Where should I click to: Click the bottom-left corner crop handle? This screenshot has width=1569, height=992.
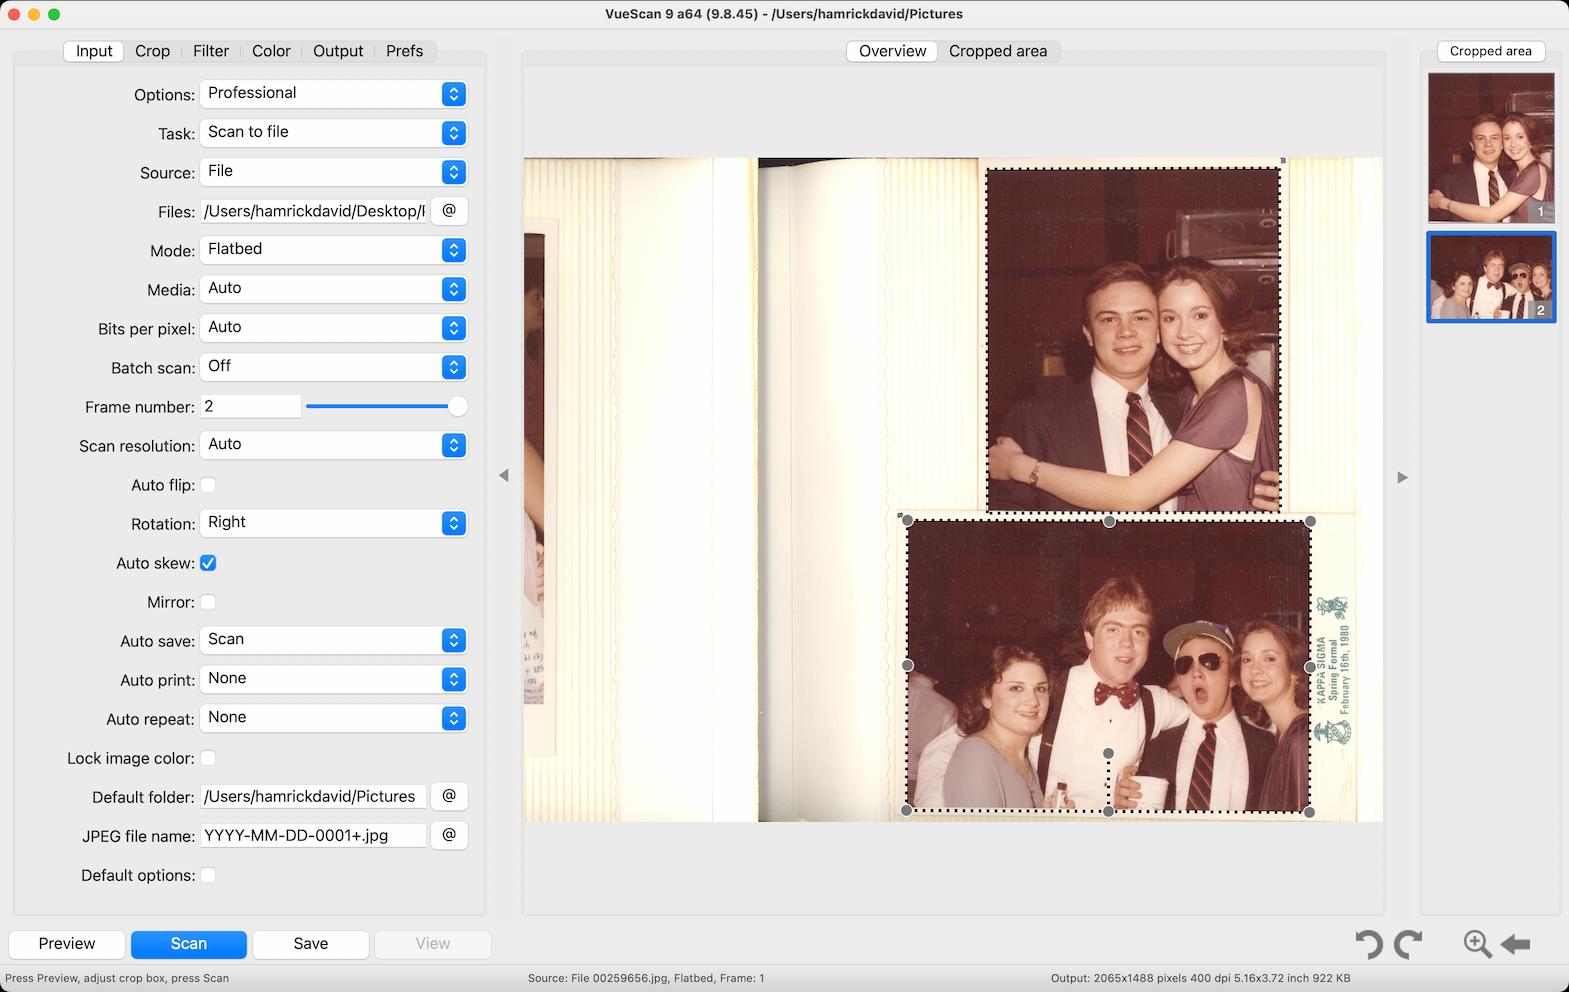[x=907, y=810]
